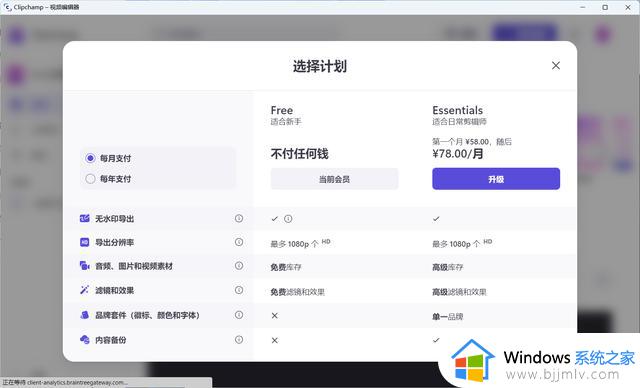Click the 内容备份 feature label
640x388 pixels.
[x=111, y=340]
